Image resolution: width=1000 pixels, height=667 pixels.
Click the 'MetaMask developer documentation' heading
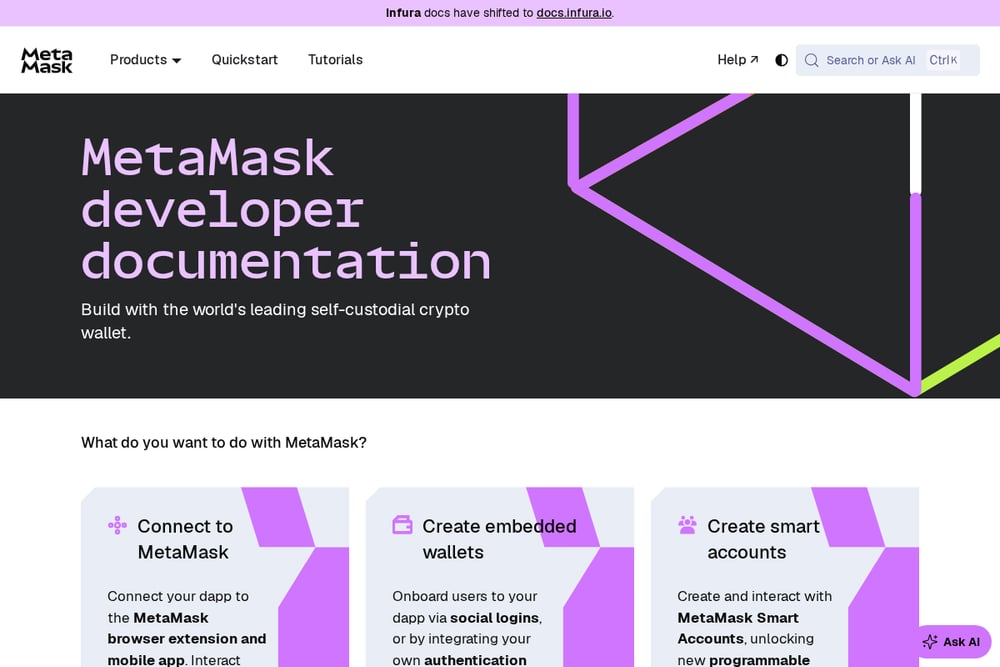click(286, 209)
